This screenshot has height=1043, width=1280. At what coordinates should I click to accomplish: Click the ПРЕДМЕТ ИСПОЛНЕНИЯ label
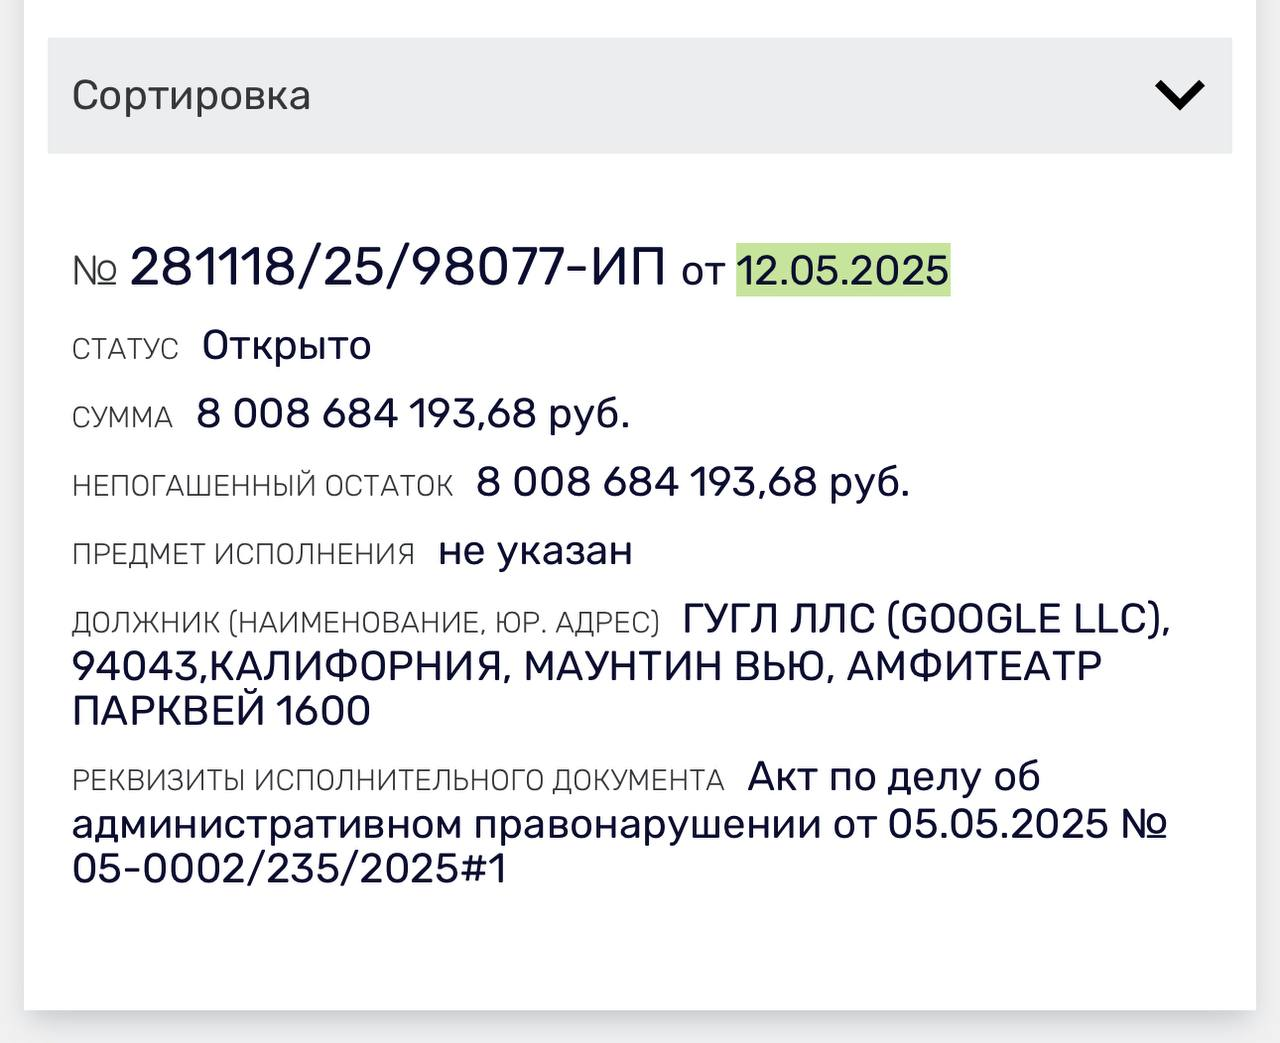(x=243, y=554)
